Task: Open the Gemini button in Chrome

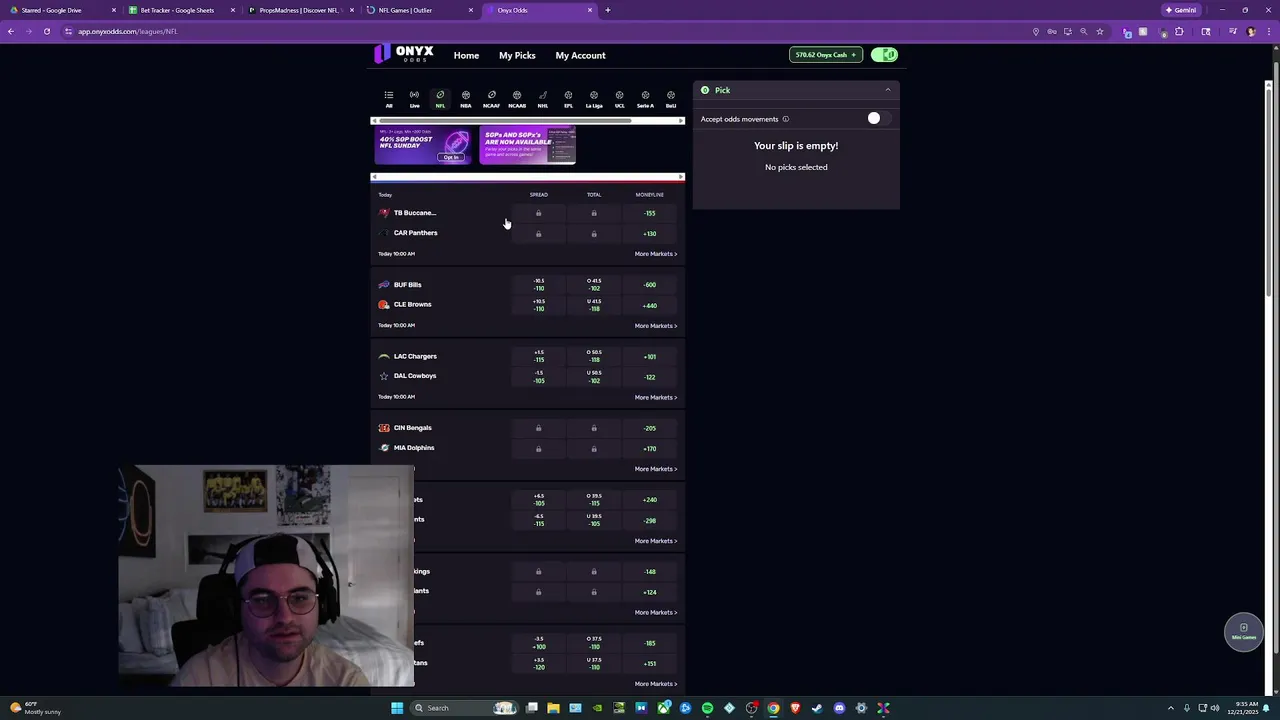Action: click(x=1181, y=10)
